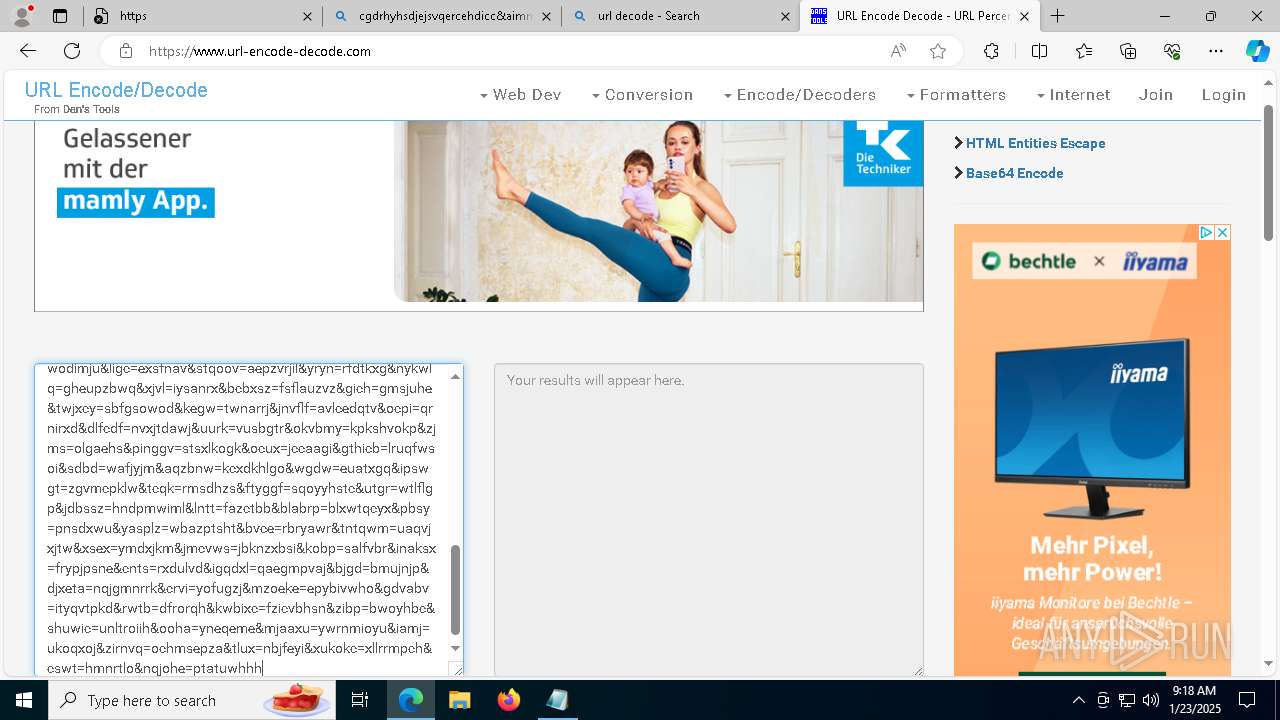Open the Collections icon
1280x720 pixels.
[1128, 51]
